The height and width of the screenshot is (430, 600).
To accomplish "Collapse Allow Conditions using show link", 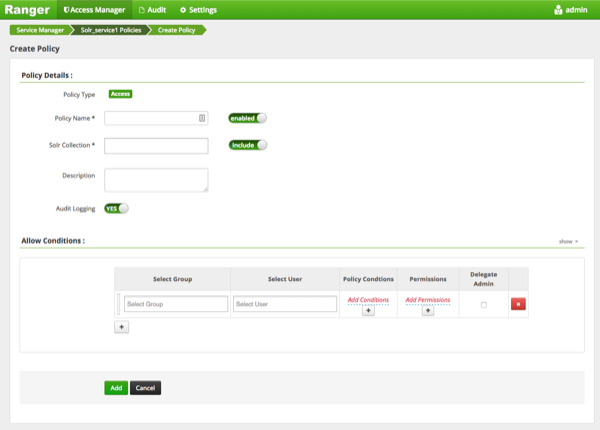I will tap(568, 242).
